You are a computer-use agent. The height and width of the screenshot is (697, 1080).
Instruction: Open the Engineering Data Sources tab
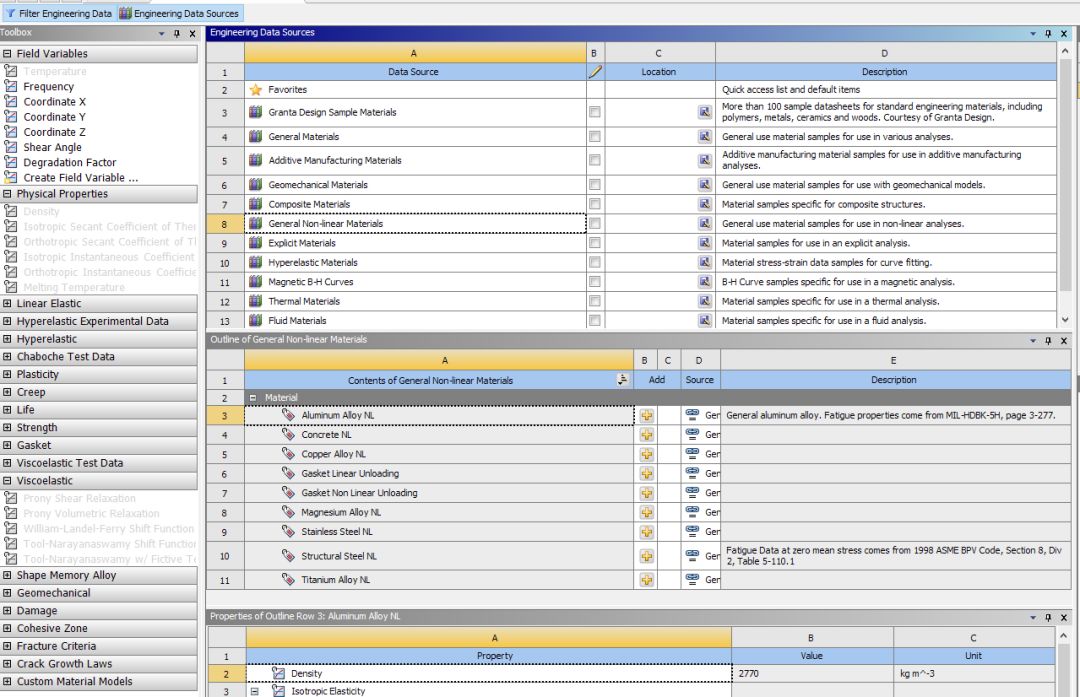coord(179,14)
